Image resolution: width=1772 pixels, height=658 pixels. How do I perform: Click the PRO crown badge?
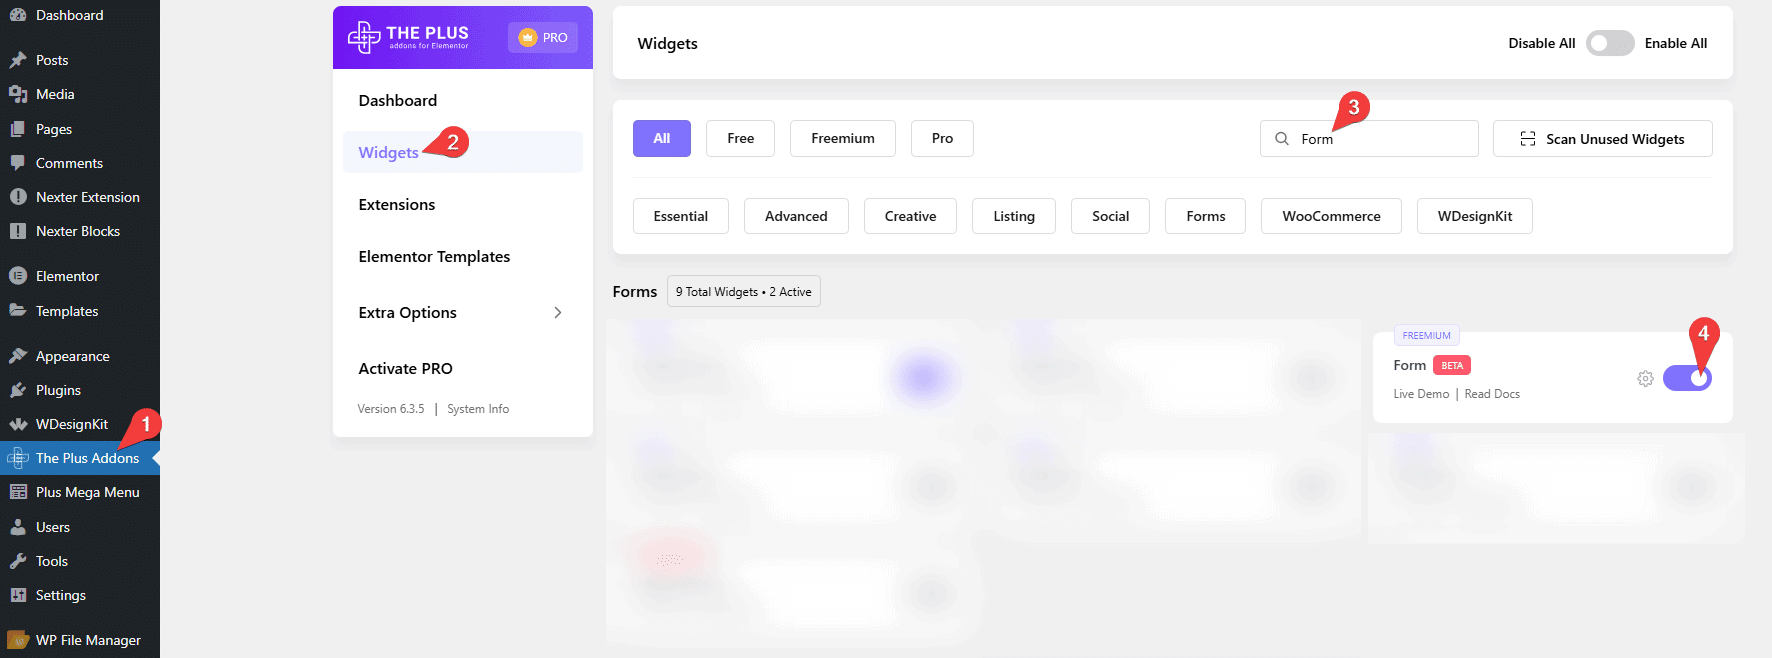click(x=543, y=37)
